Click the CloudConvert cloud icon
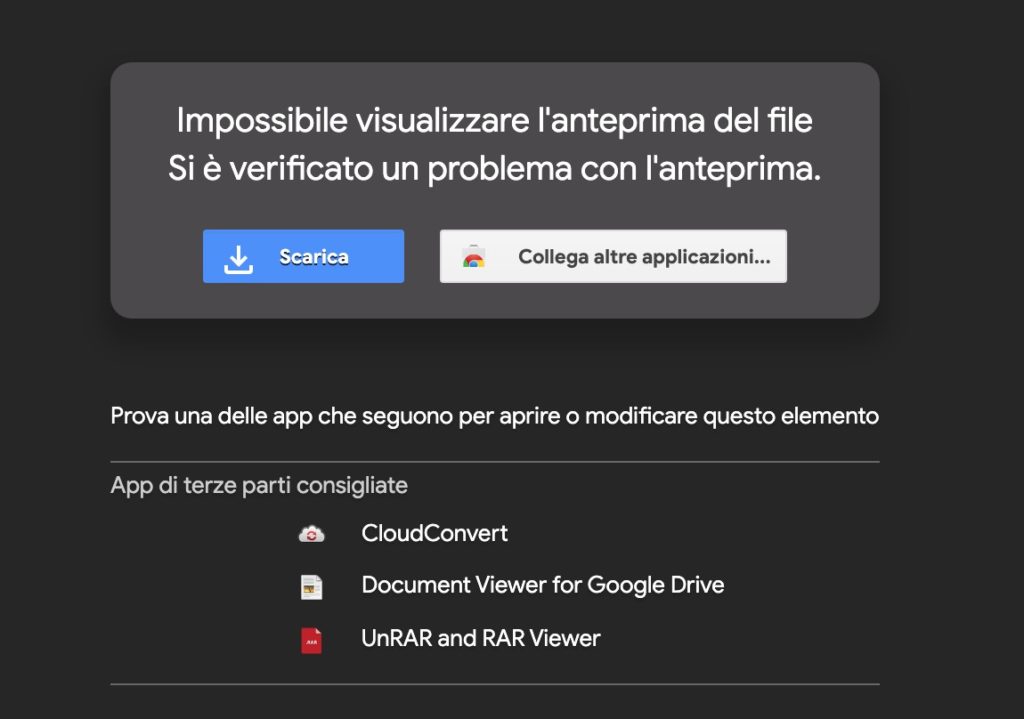Image resolution: width=1024 pixels, height=719 pixels. point(312,534)
